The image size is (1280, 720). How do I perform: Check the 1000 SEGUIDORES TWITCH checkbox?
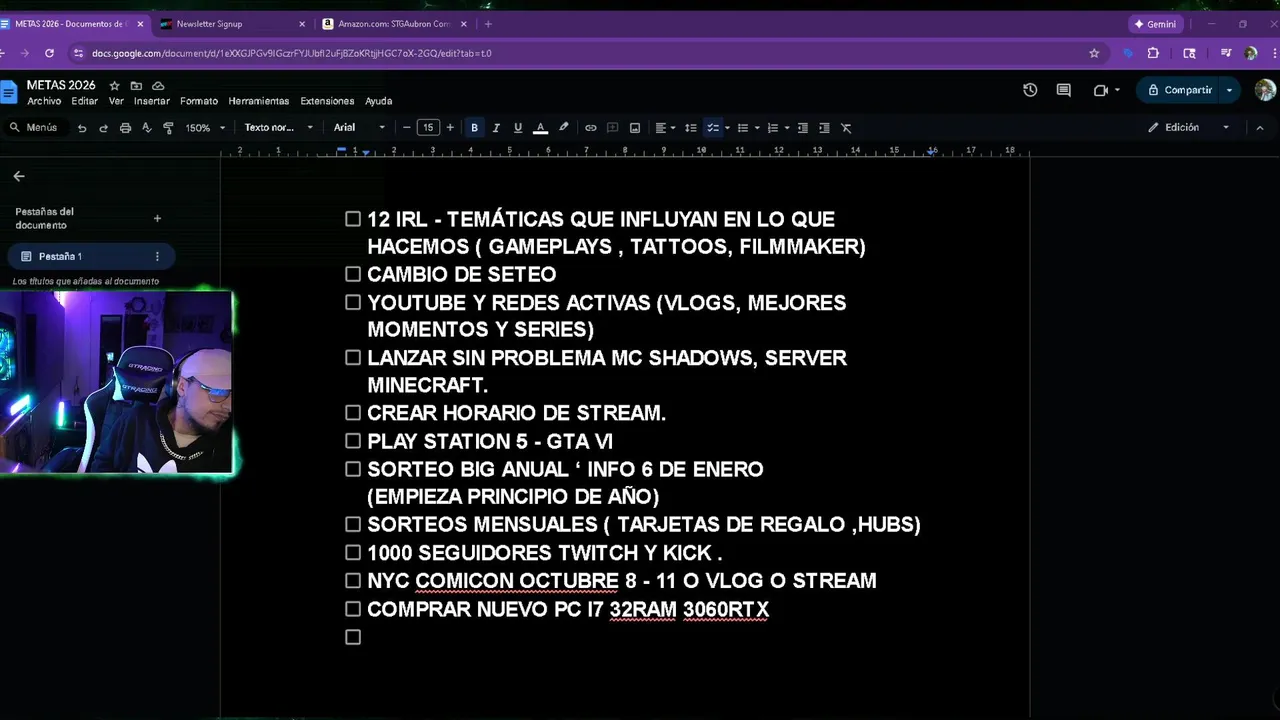coord(353,552)
